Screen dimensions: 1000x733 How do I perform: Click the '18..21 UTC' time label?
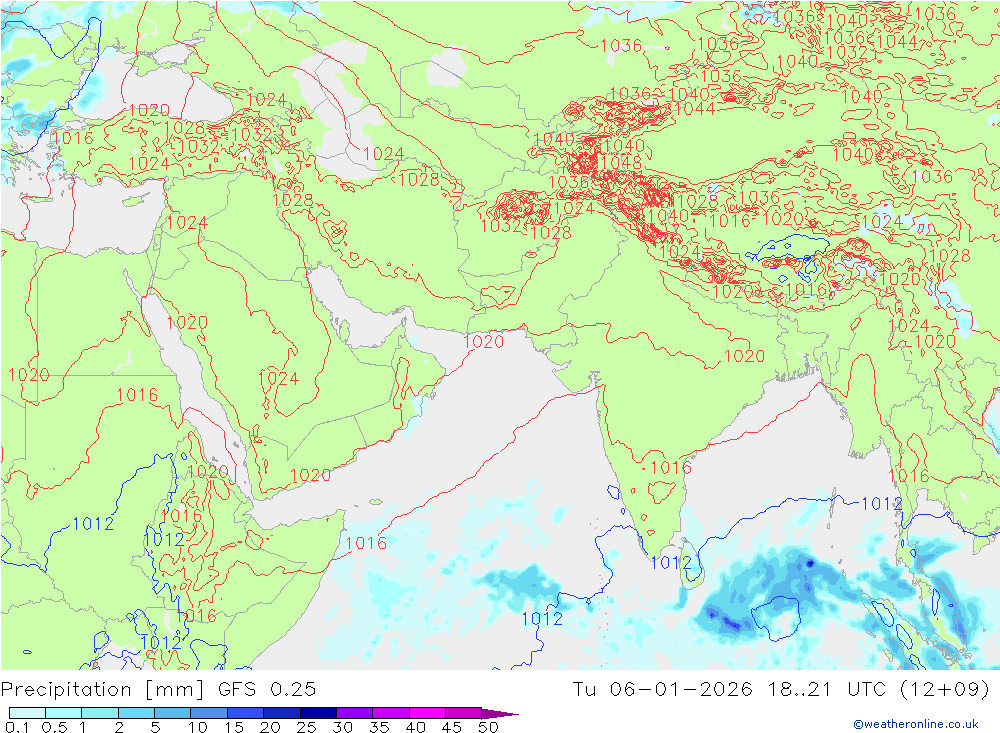[827, 690]
